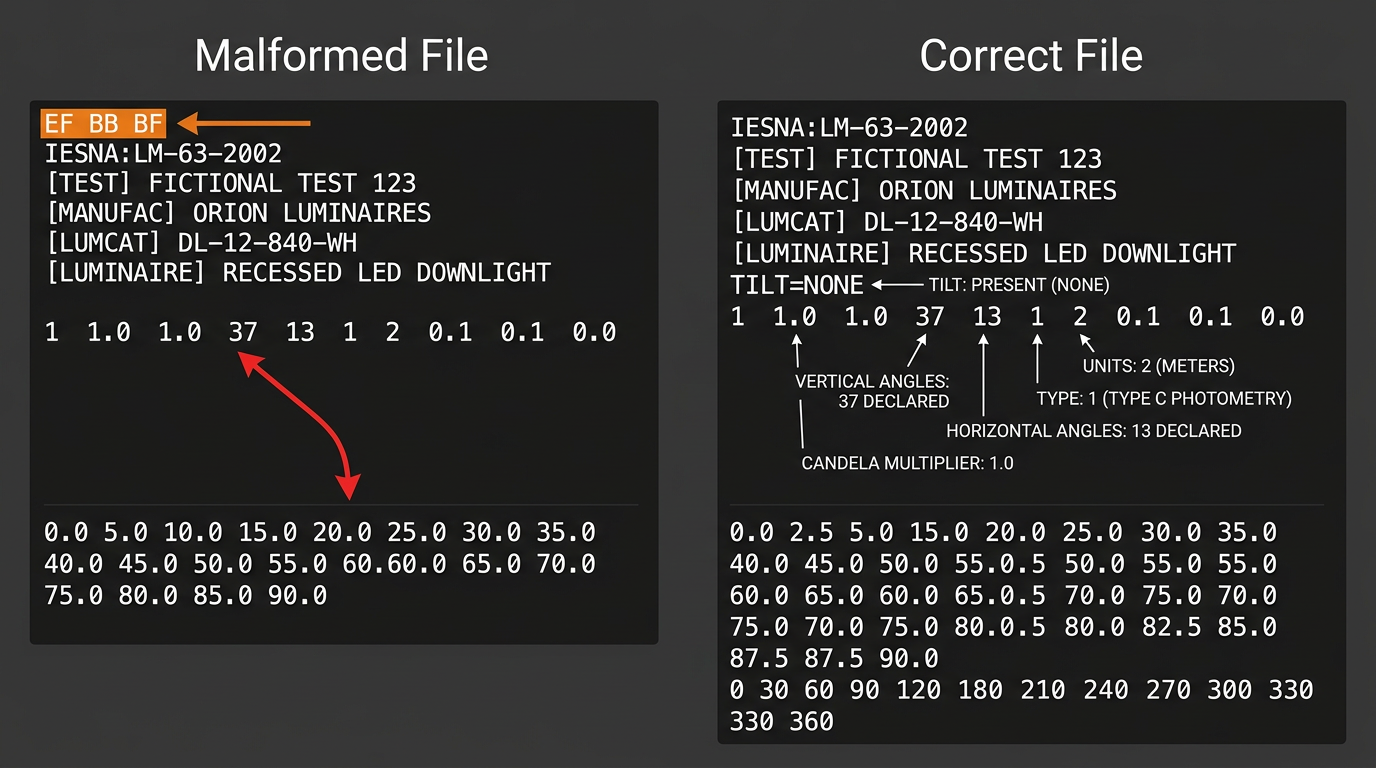The image size is (1376, 768).
Task: Click the malformed 60.60.0 angle token
Action: click(394, 564)
